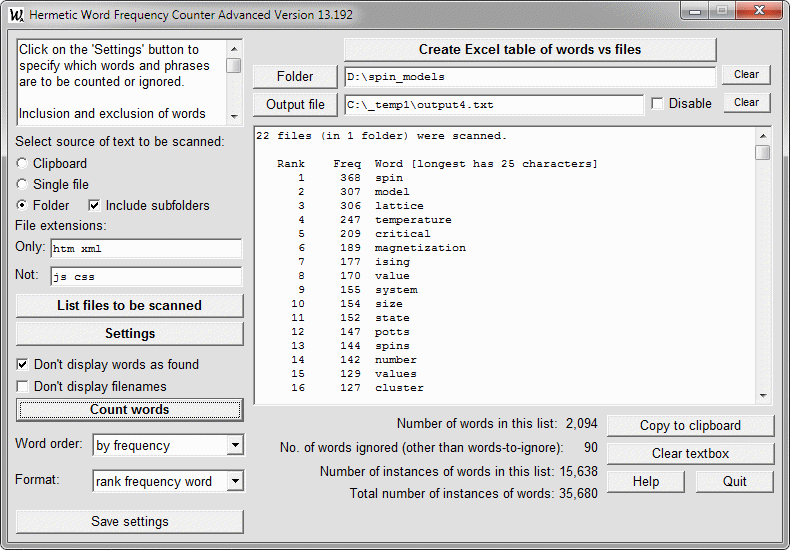790x550 pixels.
Task: Click the '22 files (in 1 folder) were scanned' line
Action: tap(381, 136)
